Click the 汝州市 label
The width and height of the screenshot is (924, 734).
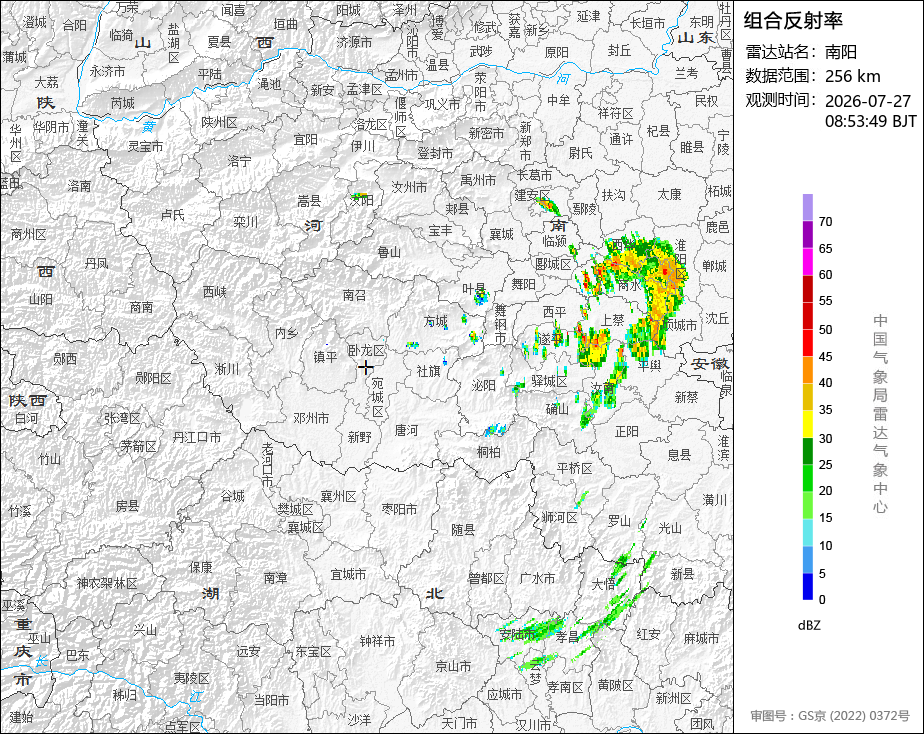coord(410,187)
